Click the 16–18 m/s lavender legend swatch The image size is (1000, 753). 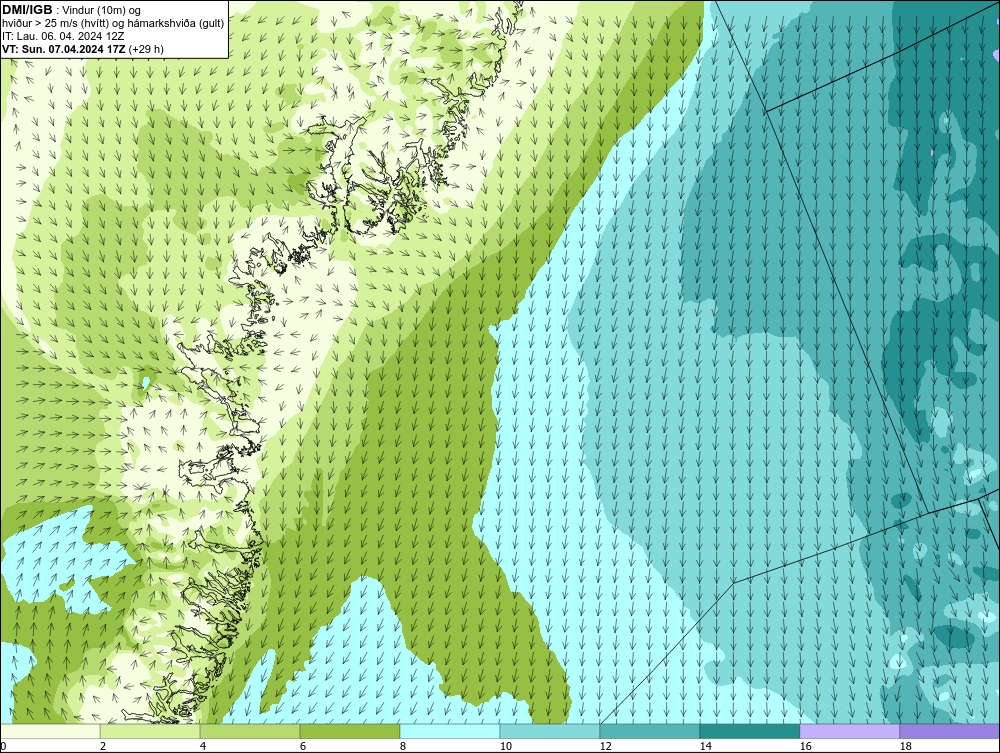tap(849, 731)
